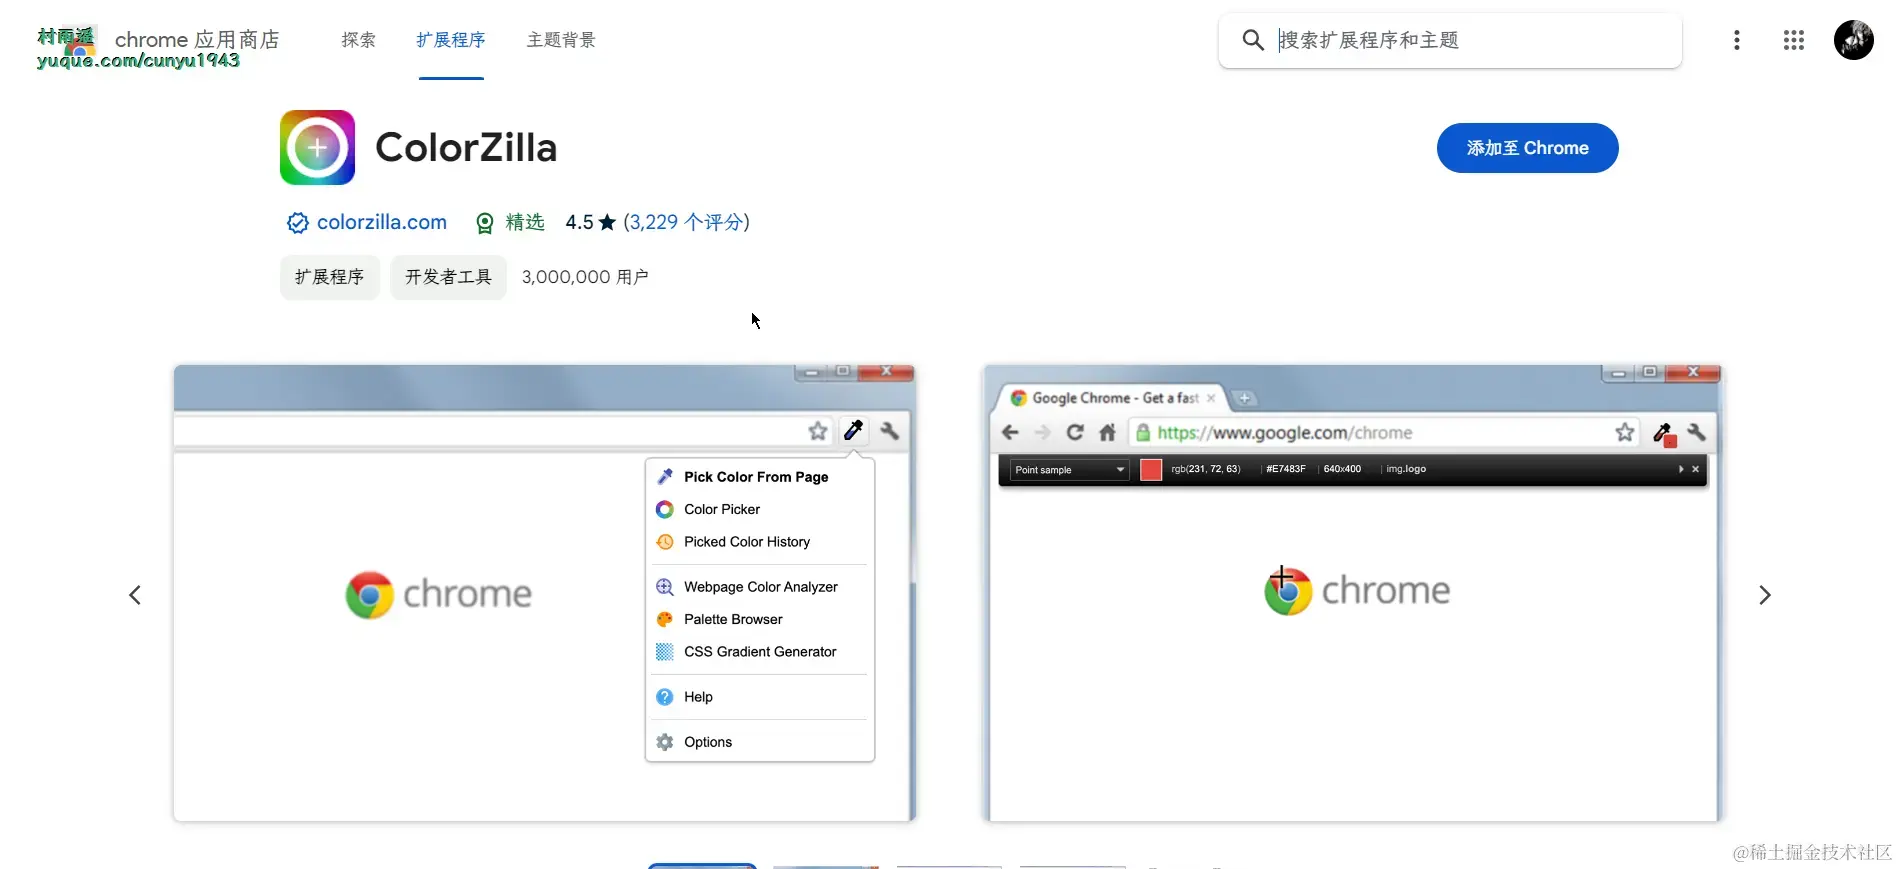1899x869 pixels.
Task: Show previous screenshot with left arrow
Action: [x=135, y=595]
